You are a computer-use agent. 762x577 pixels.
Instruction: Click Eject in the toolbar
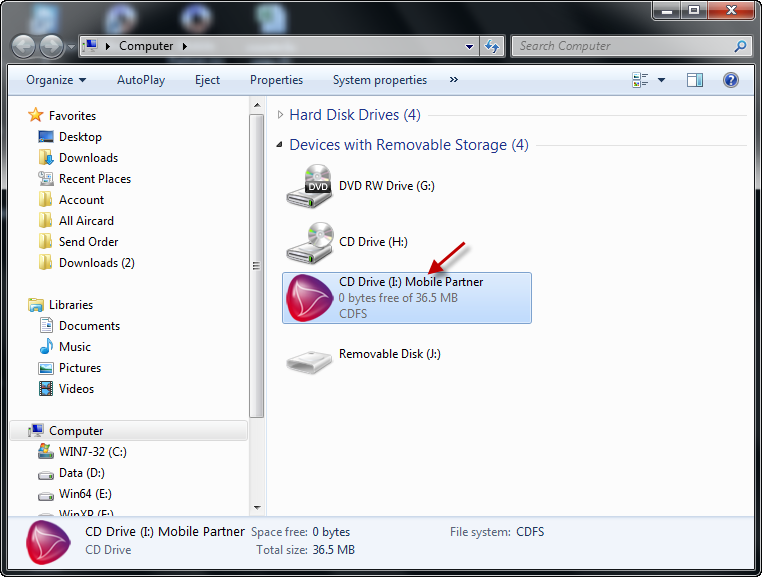[208, 80]
